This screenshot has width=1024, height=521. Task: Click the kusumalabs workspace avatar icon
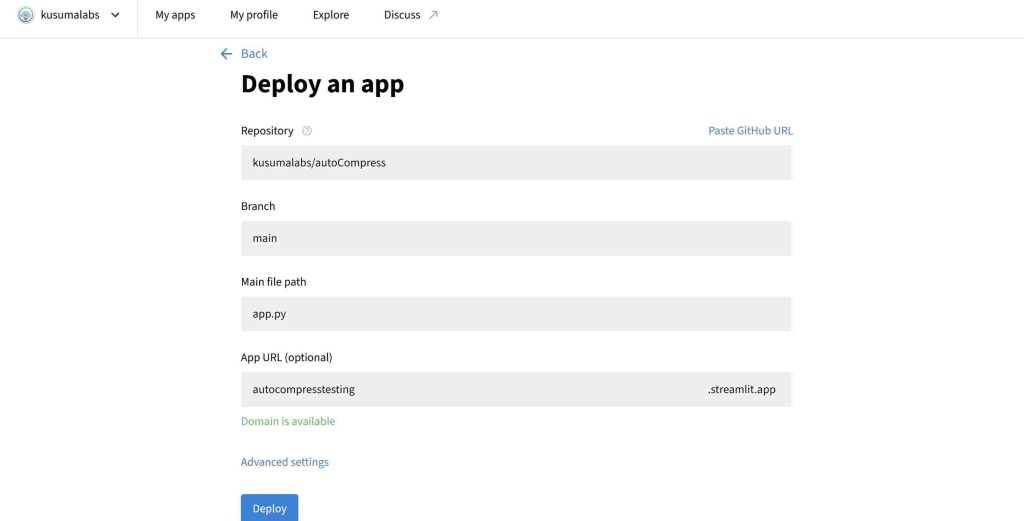[x=26, y=15]
